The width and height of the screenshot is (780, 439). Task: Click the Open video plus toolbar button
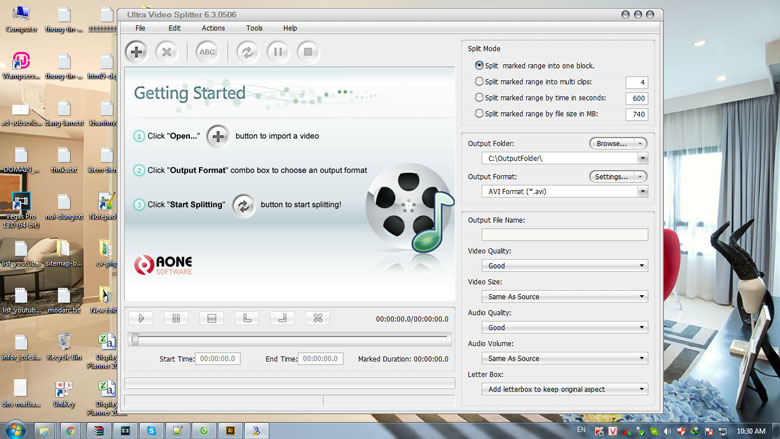pyautogui.click(x=136, y=52)
